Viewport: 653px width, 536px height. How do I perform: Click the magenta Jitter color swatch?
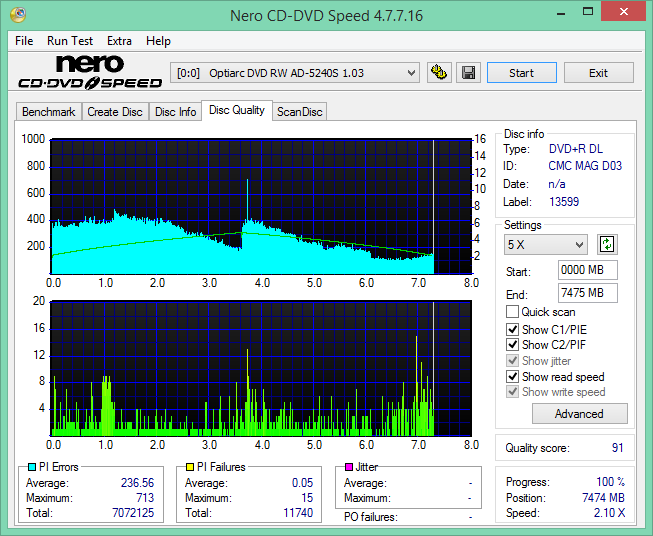click(349, 467)
